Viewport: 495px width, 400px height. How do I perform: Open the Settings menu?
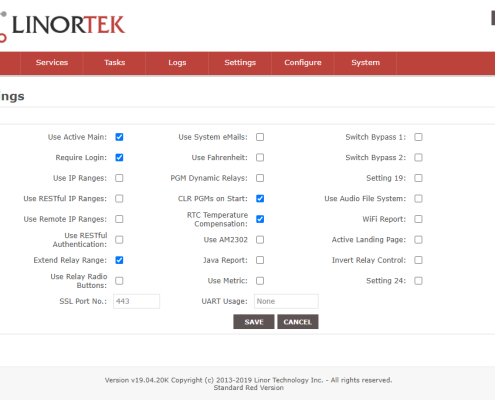coord(240,63)
